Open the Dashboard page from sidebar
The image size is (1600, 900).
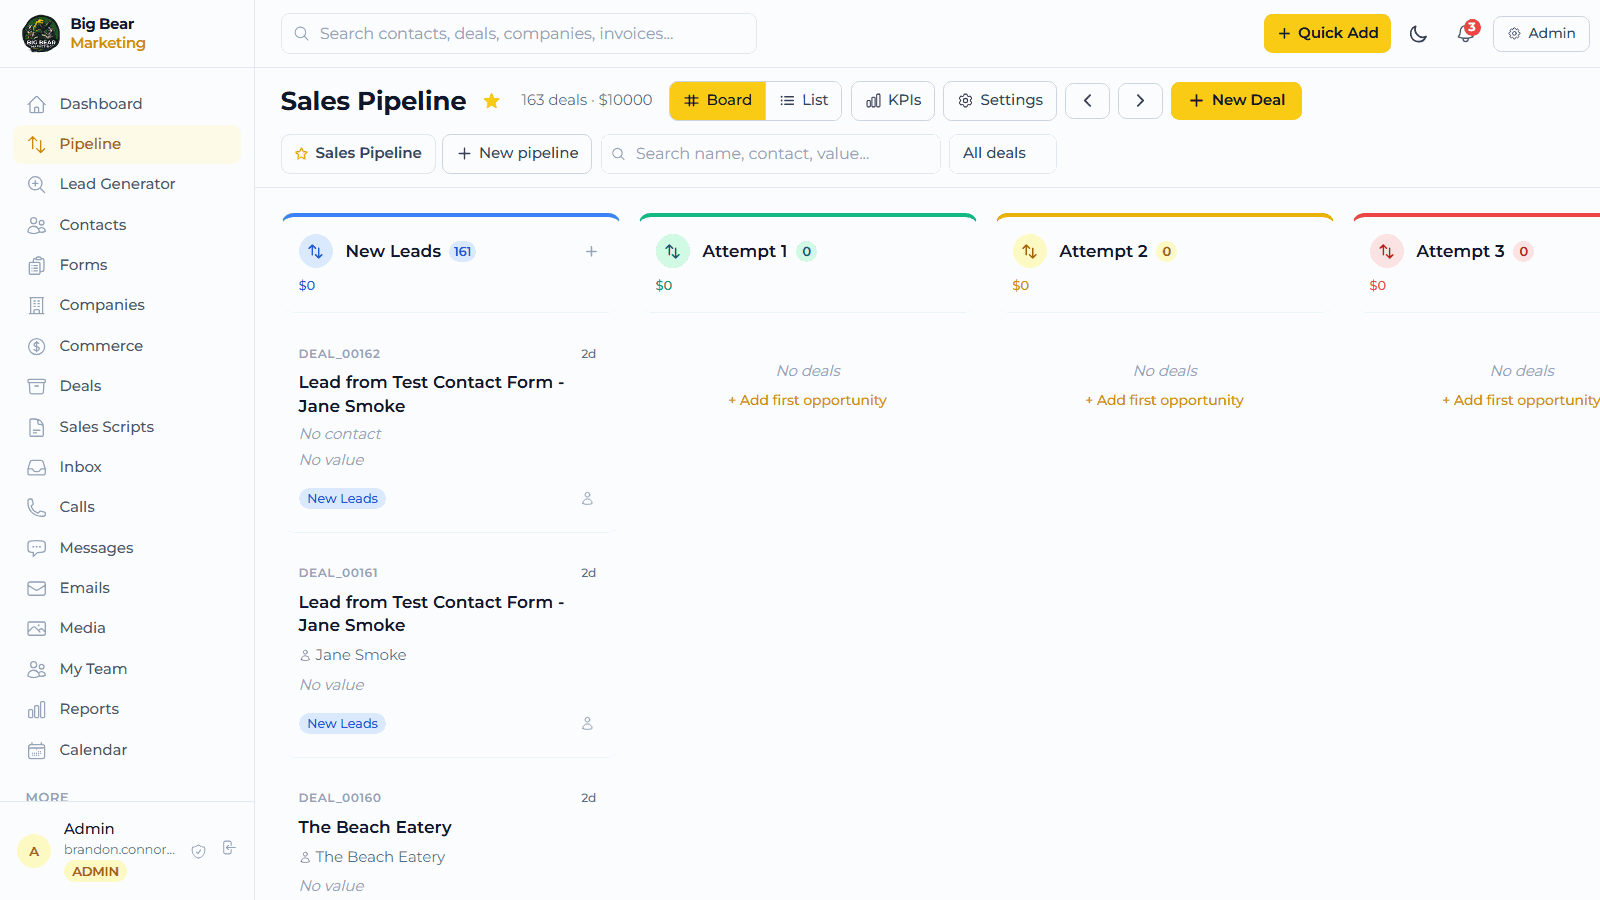coord(127,104)
